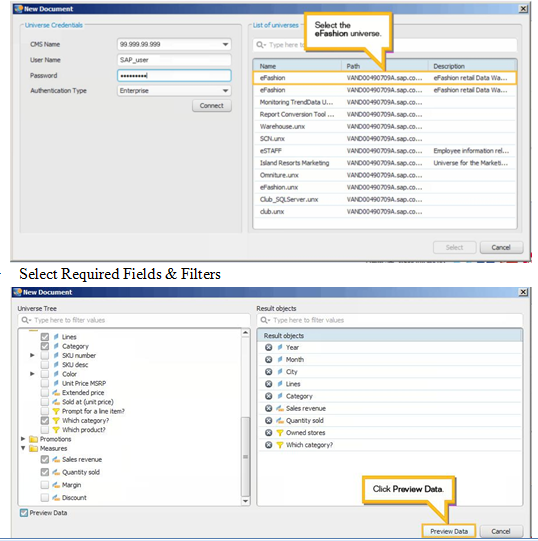
Task: Click the Unit Price MSRP dimension icon
Action: (x=56, y=383)
